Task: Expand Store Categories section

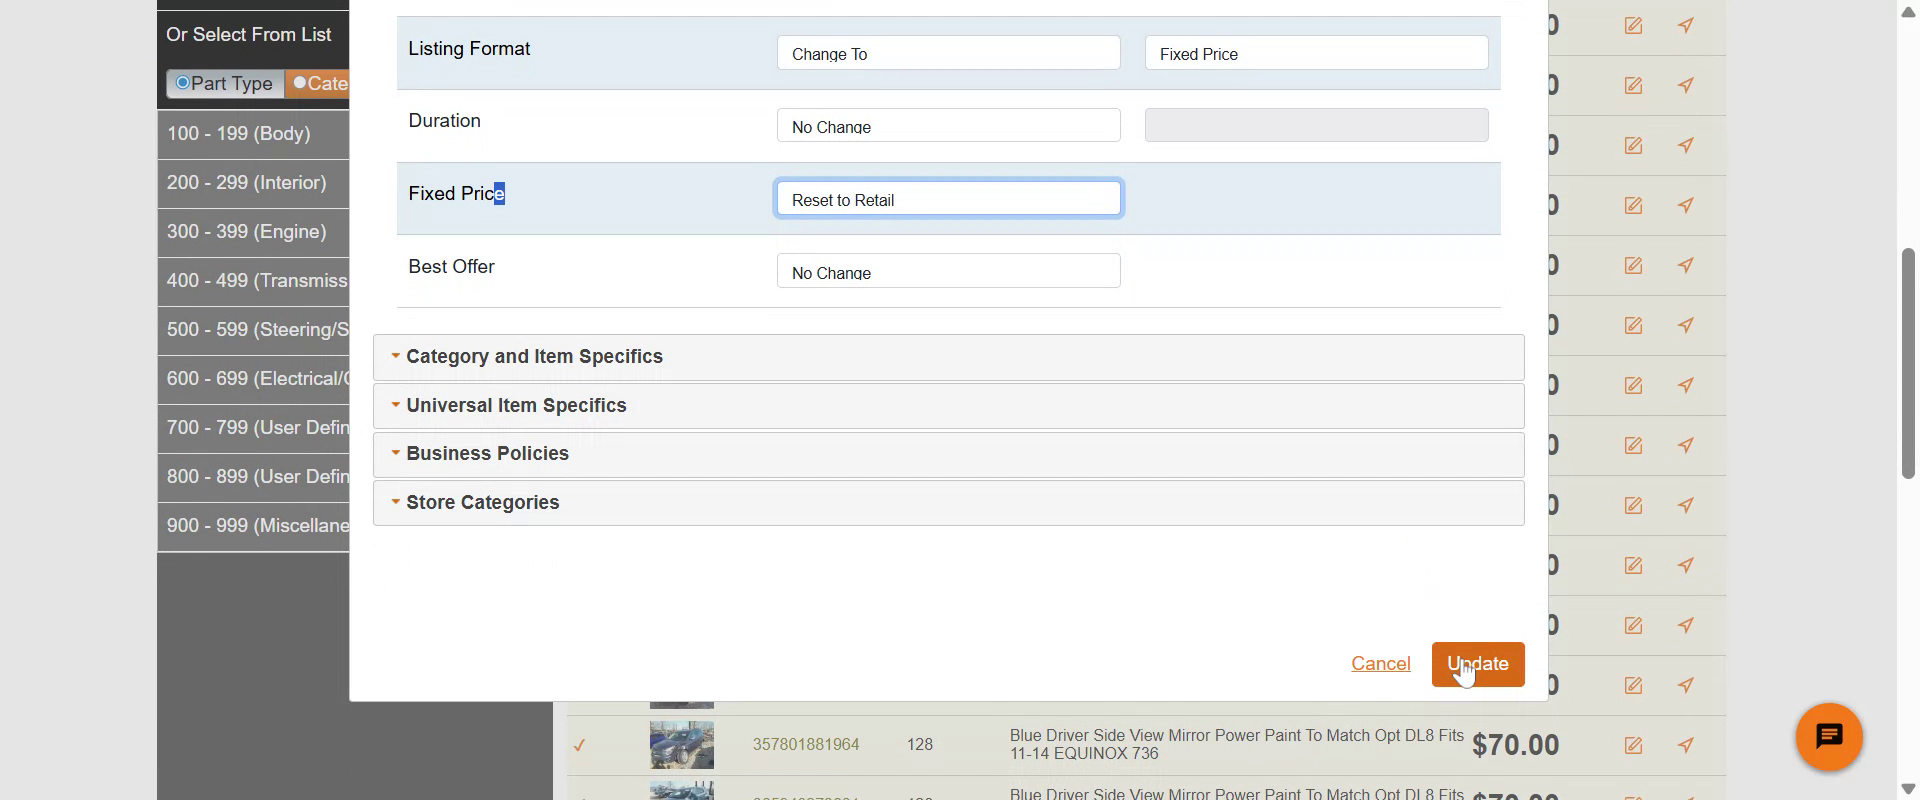Action: pos(948,503)
